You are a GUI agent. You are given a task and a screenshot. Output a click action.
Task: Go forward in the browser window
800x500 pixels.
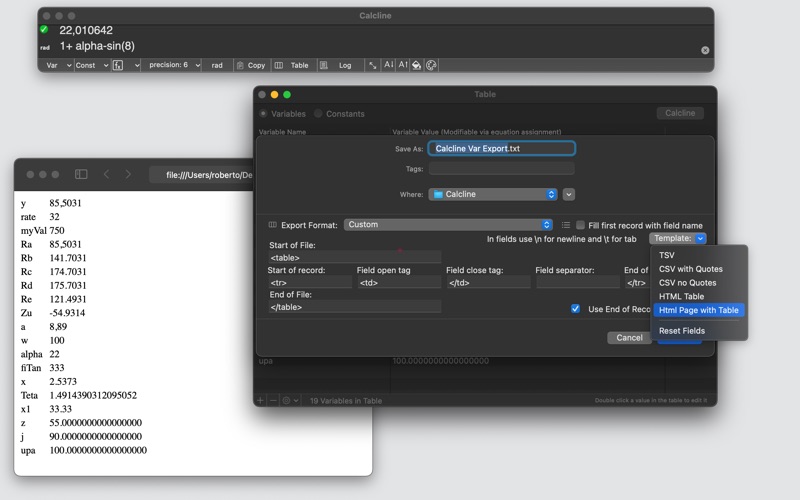[x=128, y=174]
